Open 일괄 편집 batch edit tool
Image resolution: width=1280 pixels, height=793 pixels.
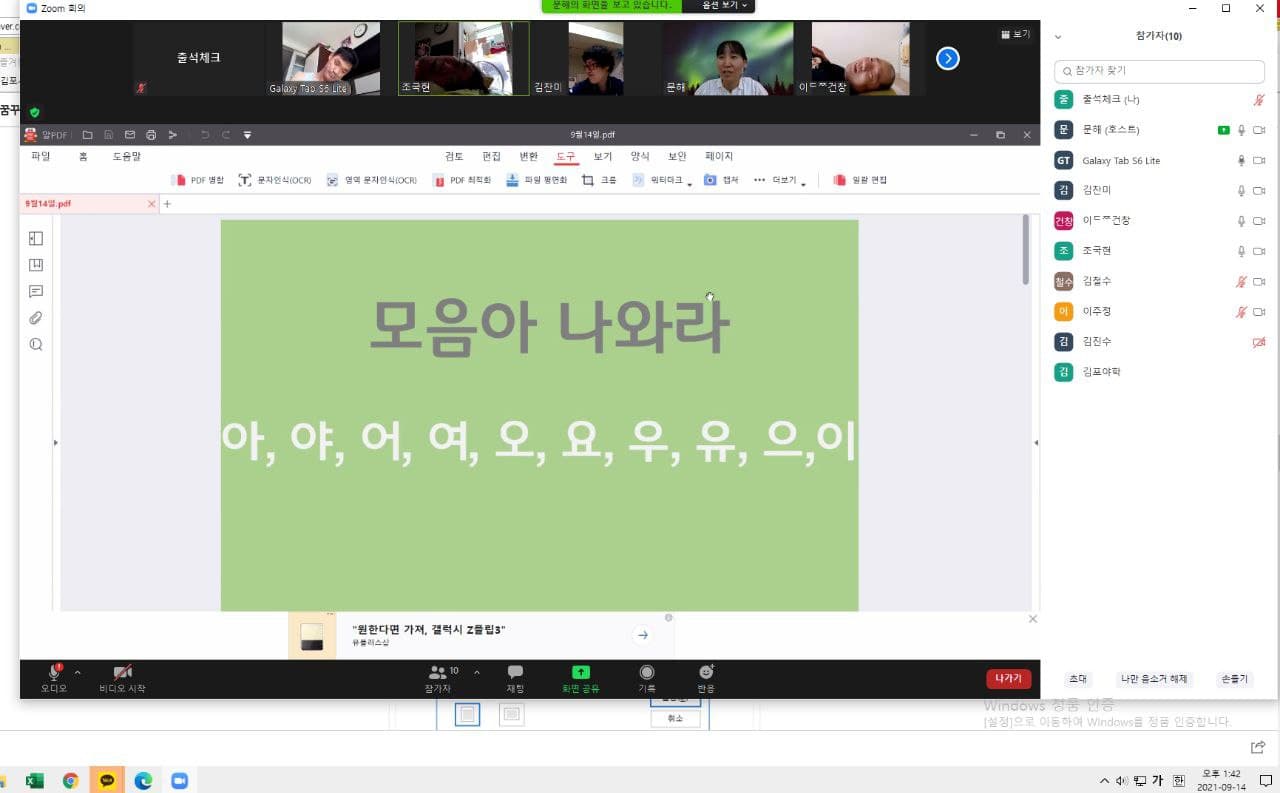[860, 180]
